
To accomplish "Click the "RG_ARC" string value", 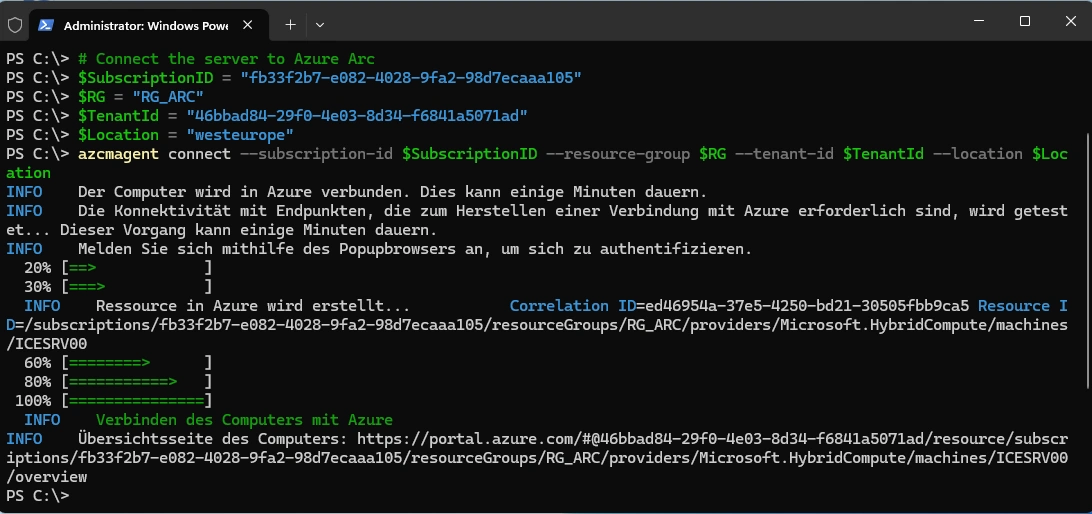I will coord(166,96).
